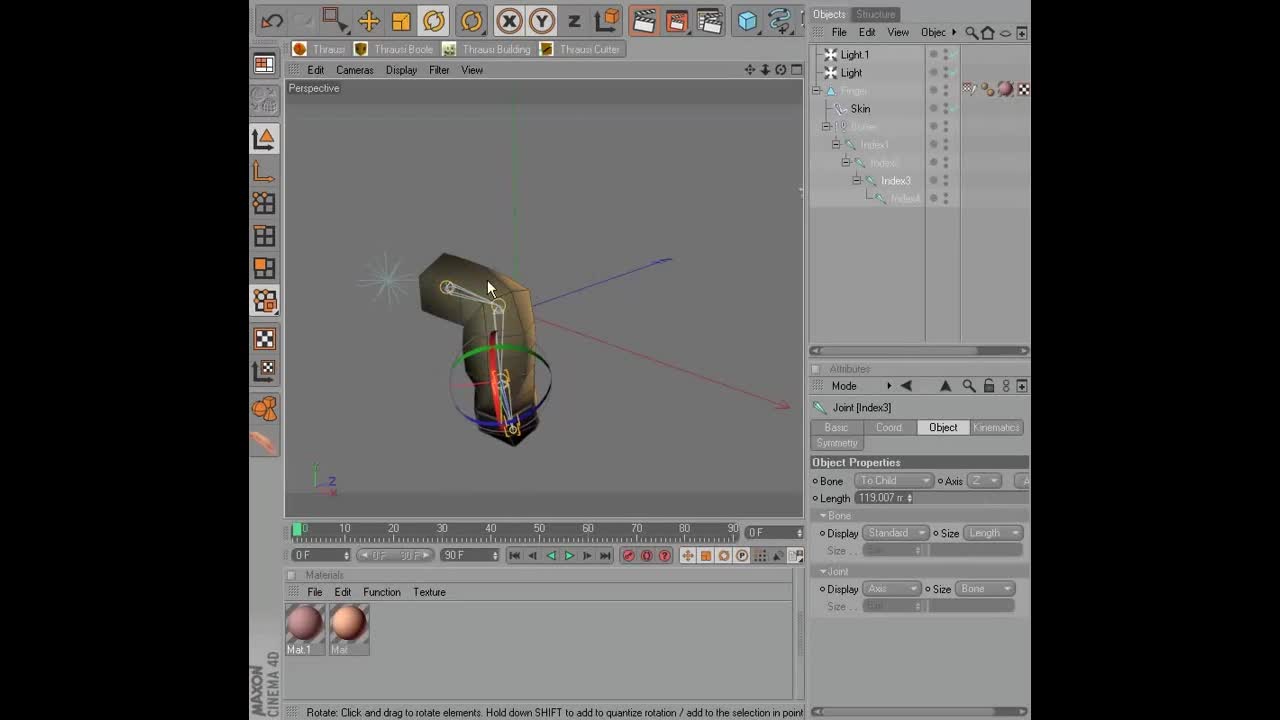Select the polygons mode icon
Image resolution: width=1280 pixels, height=720 pixels.
pyautogui.click(x=264, y=268)
